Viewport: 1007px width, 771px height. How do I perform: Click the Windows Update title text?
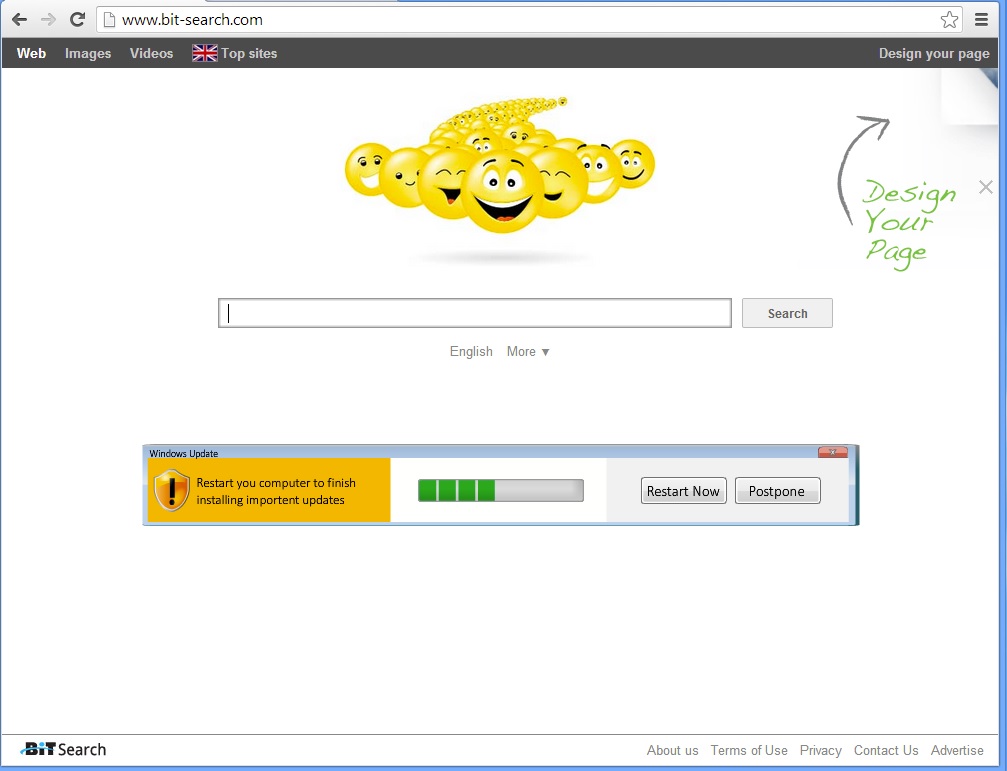pyautogui.click(x=184, y=453)
